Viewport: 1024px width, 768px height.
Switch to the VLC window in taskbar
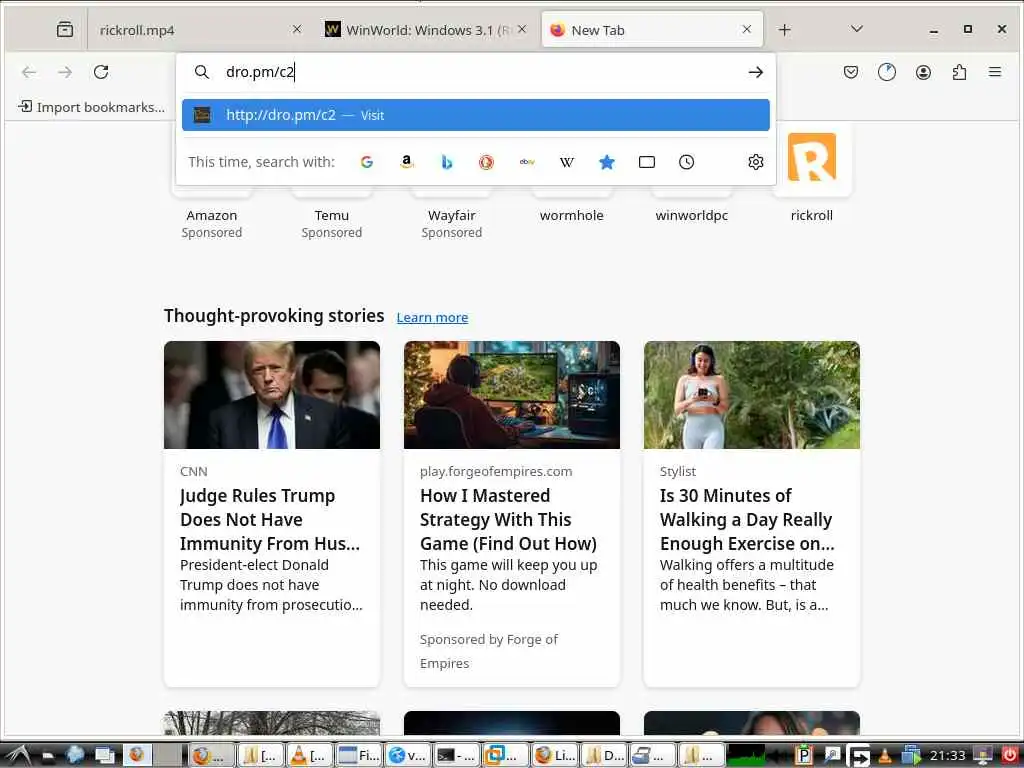tap(308, 756)
